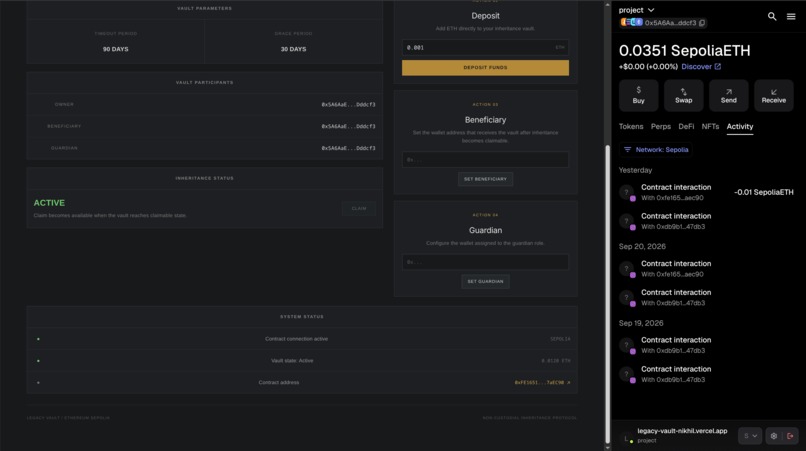Click the Vault state: Active row
Screen dimensions: 806x451
tap(302, 360)
